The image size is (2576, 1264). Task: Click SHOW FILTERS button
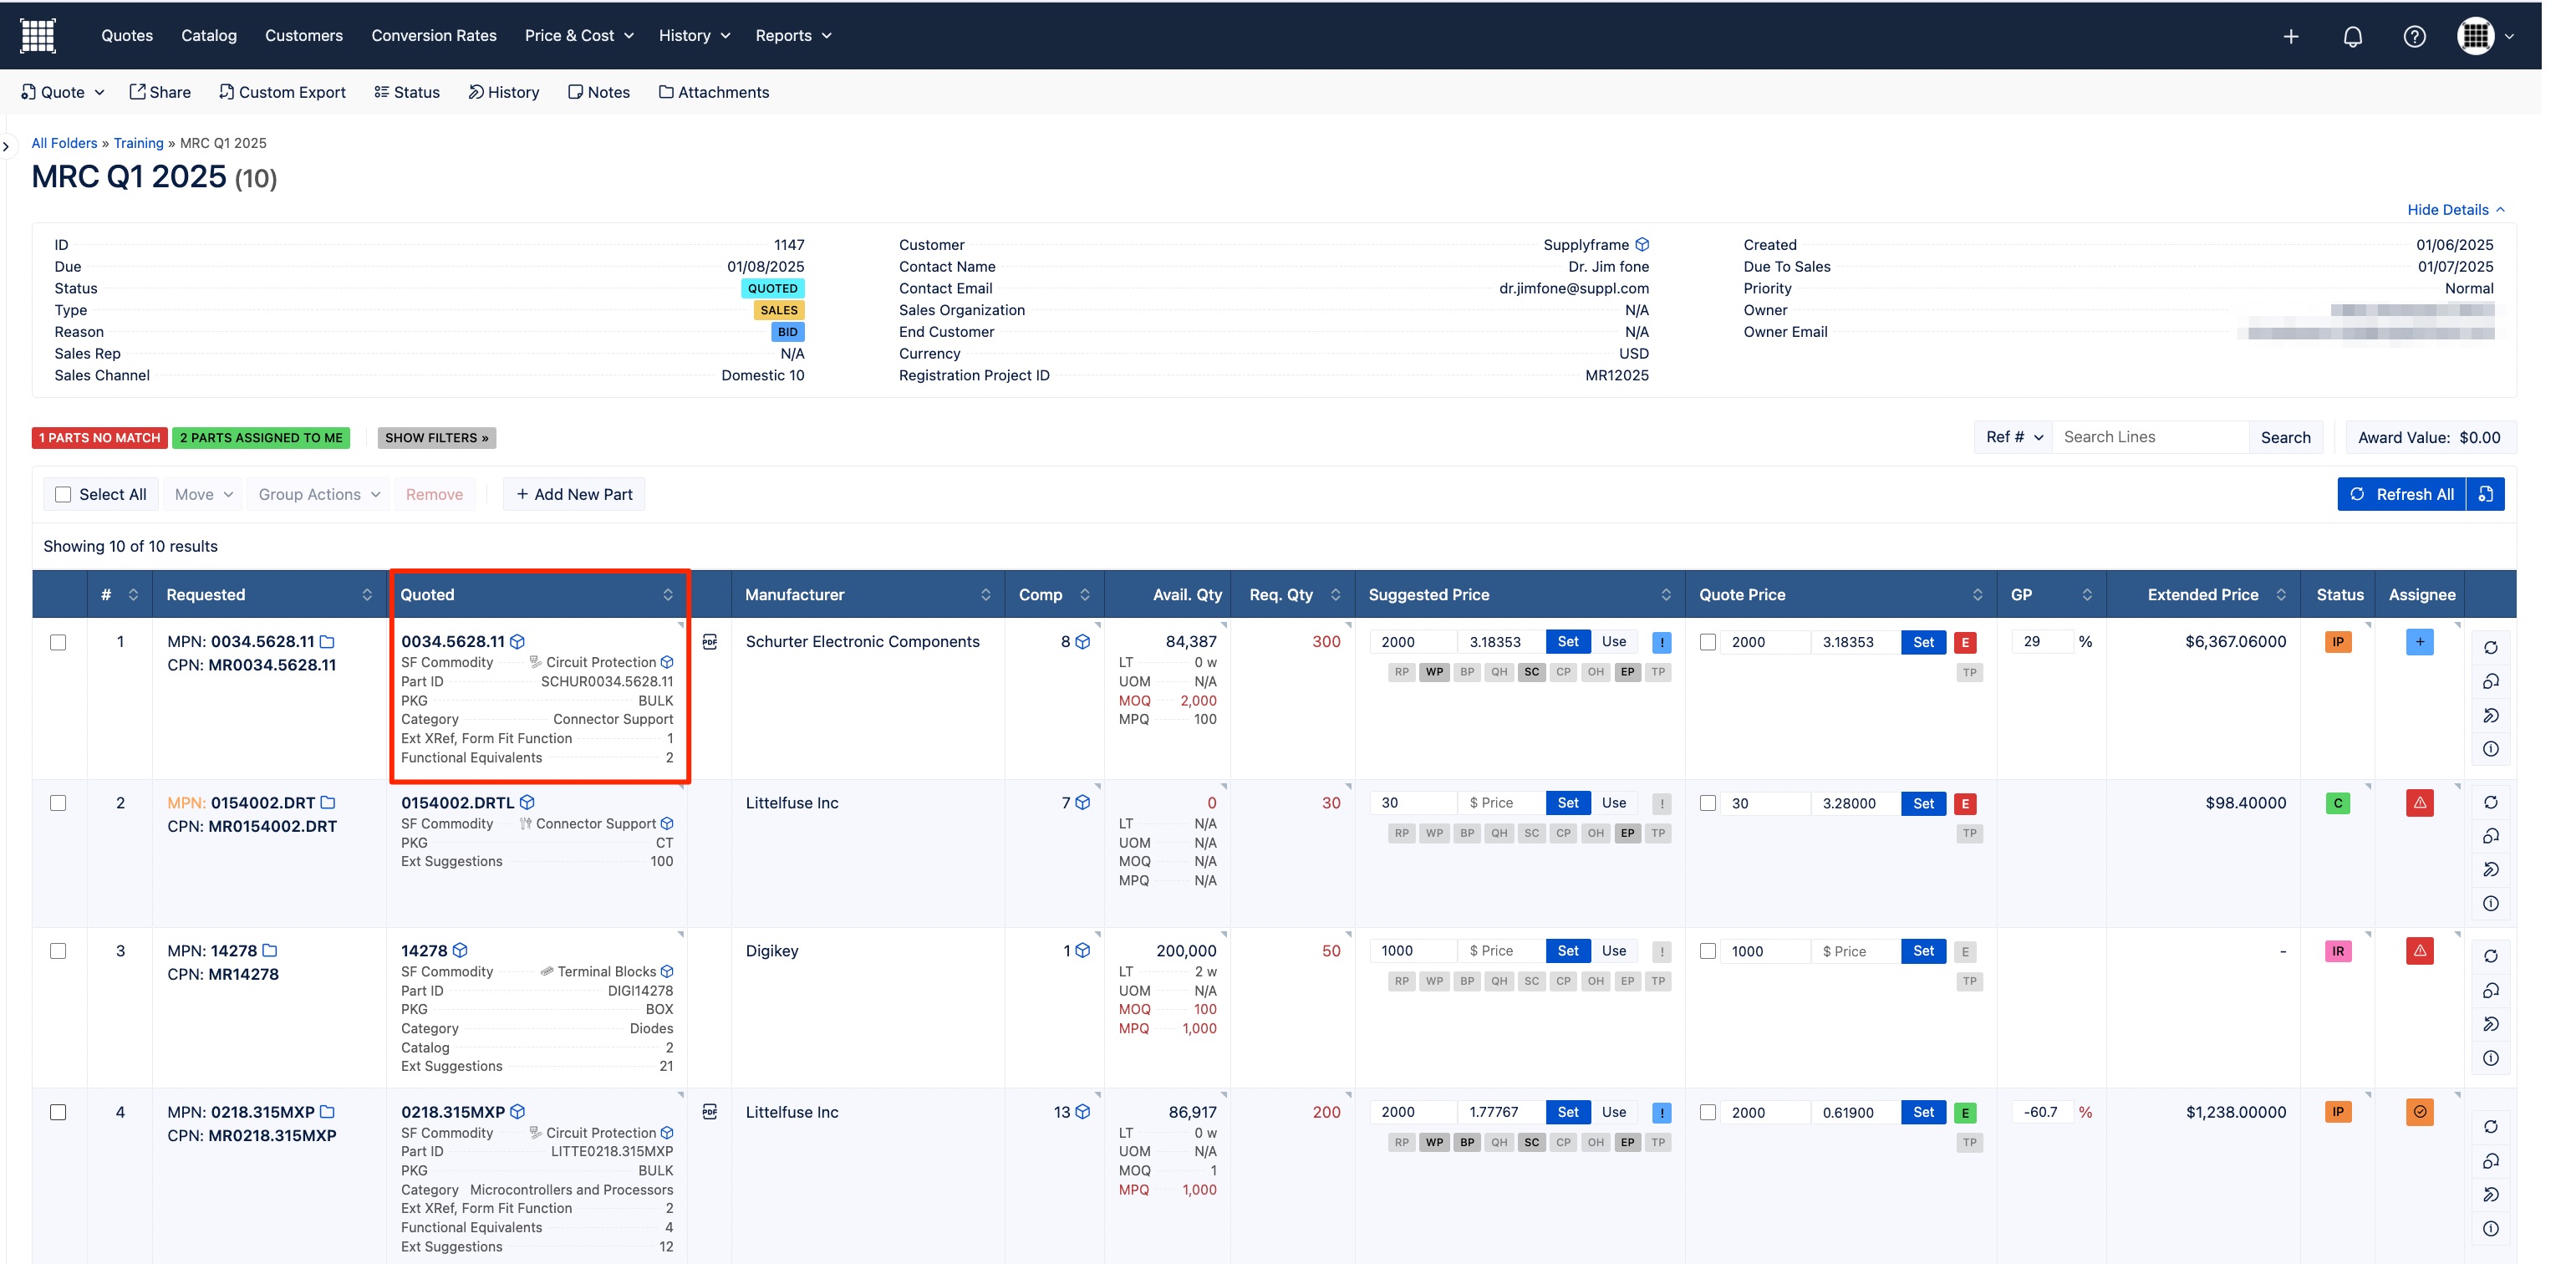click(x=436, y=438)
